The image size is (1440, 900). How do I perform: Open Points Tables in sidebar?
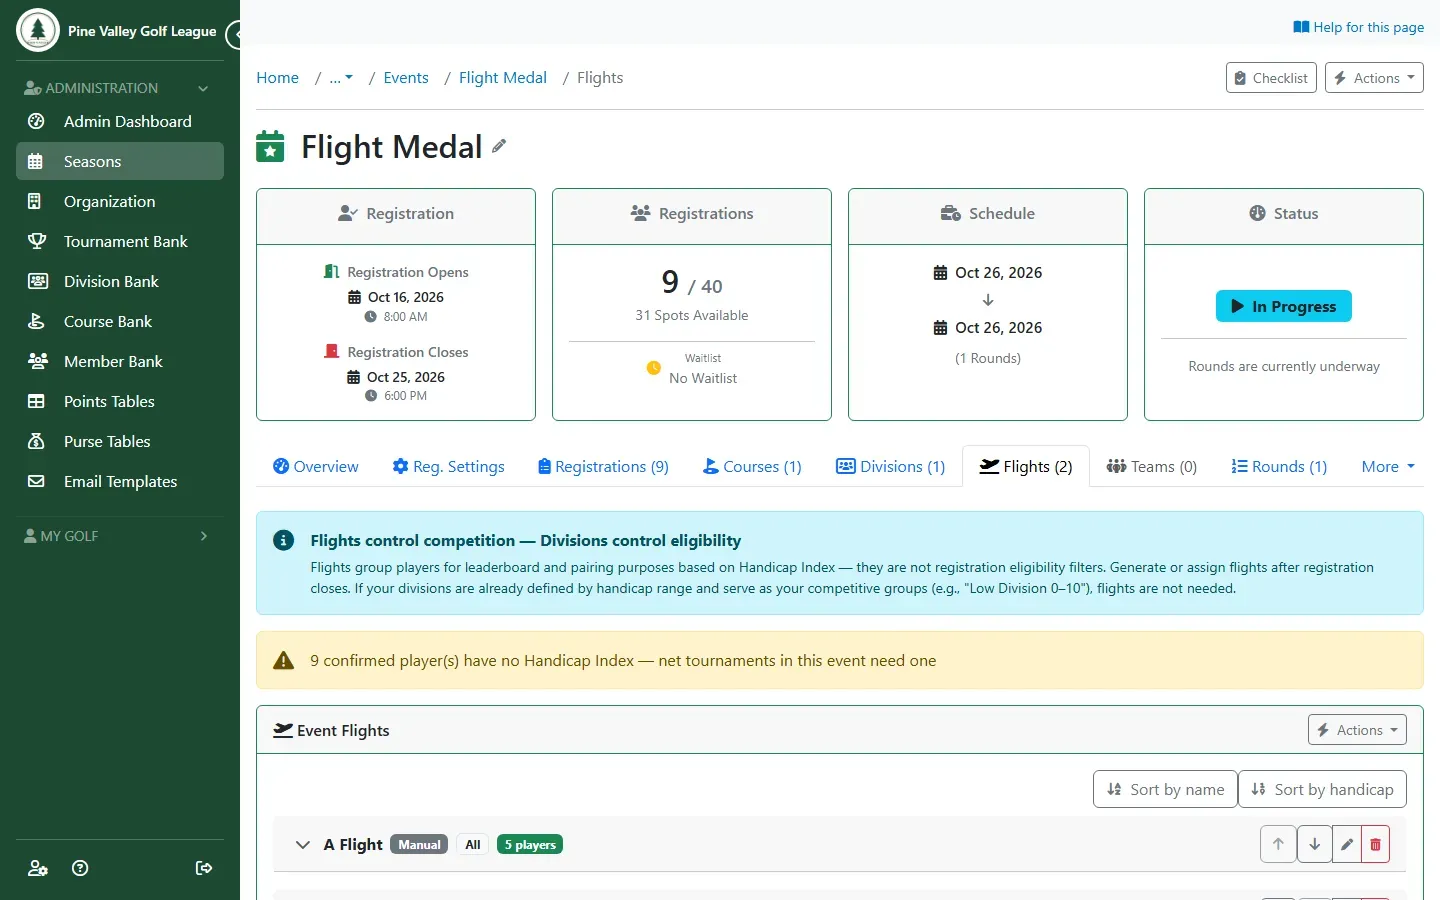pyautogui.click(x=120, y=401)
